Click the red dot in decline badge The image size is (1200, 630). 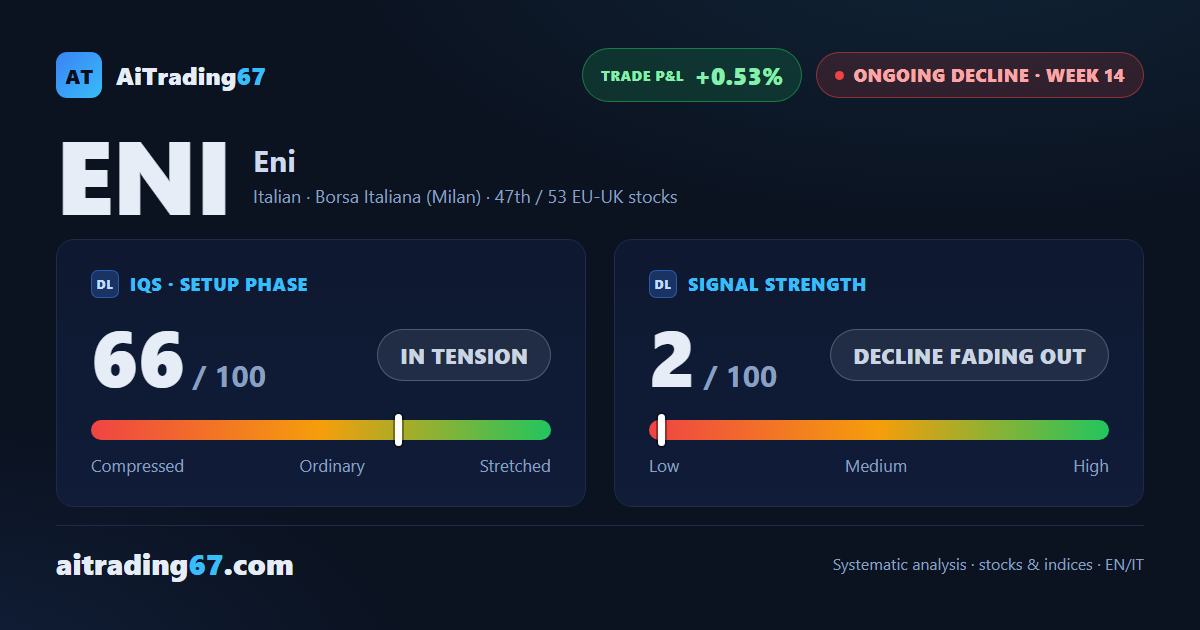tap(839, 75)
